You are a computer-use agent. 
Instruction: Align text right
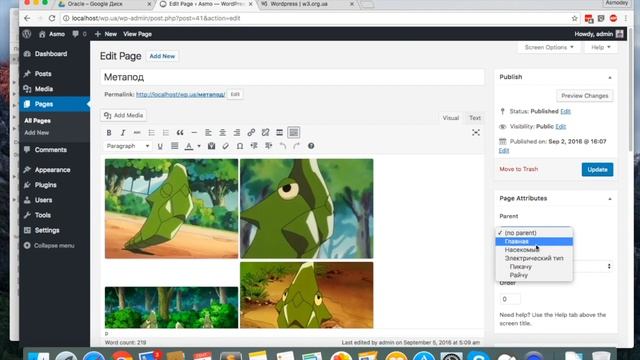237,133
